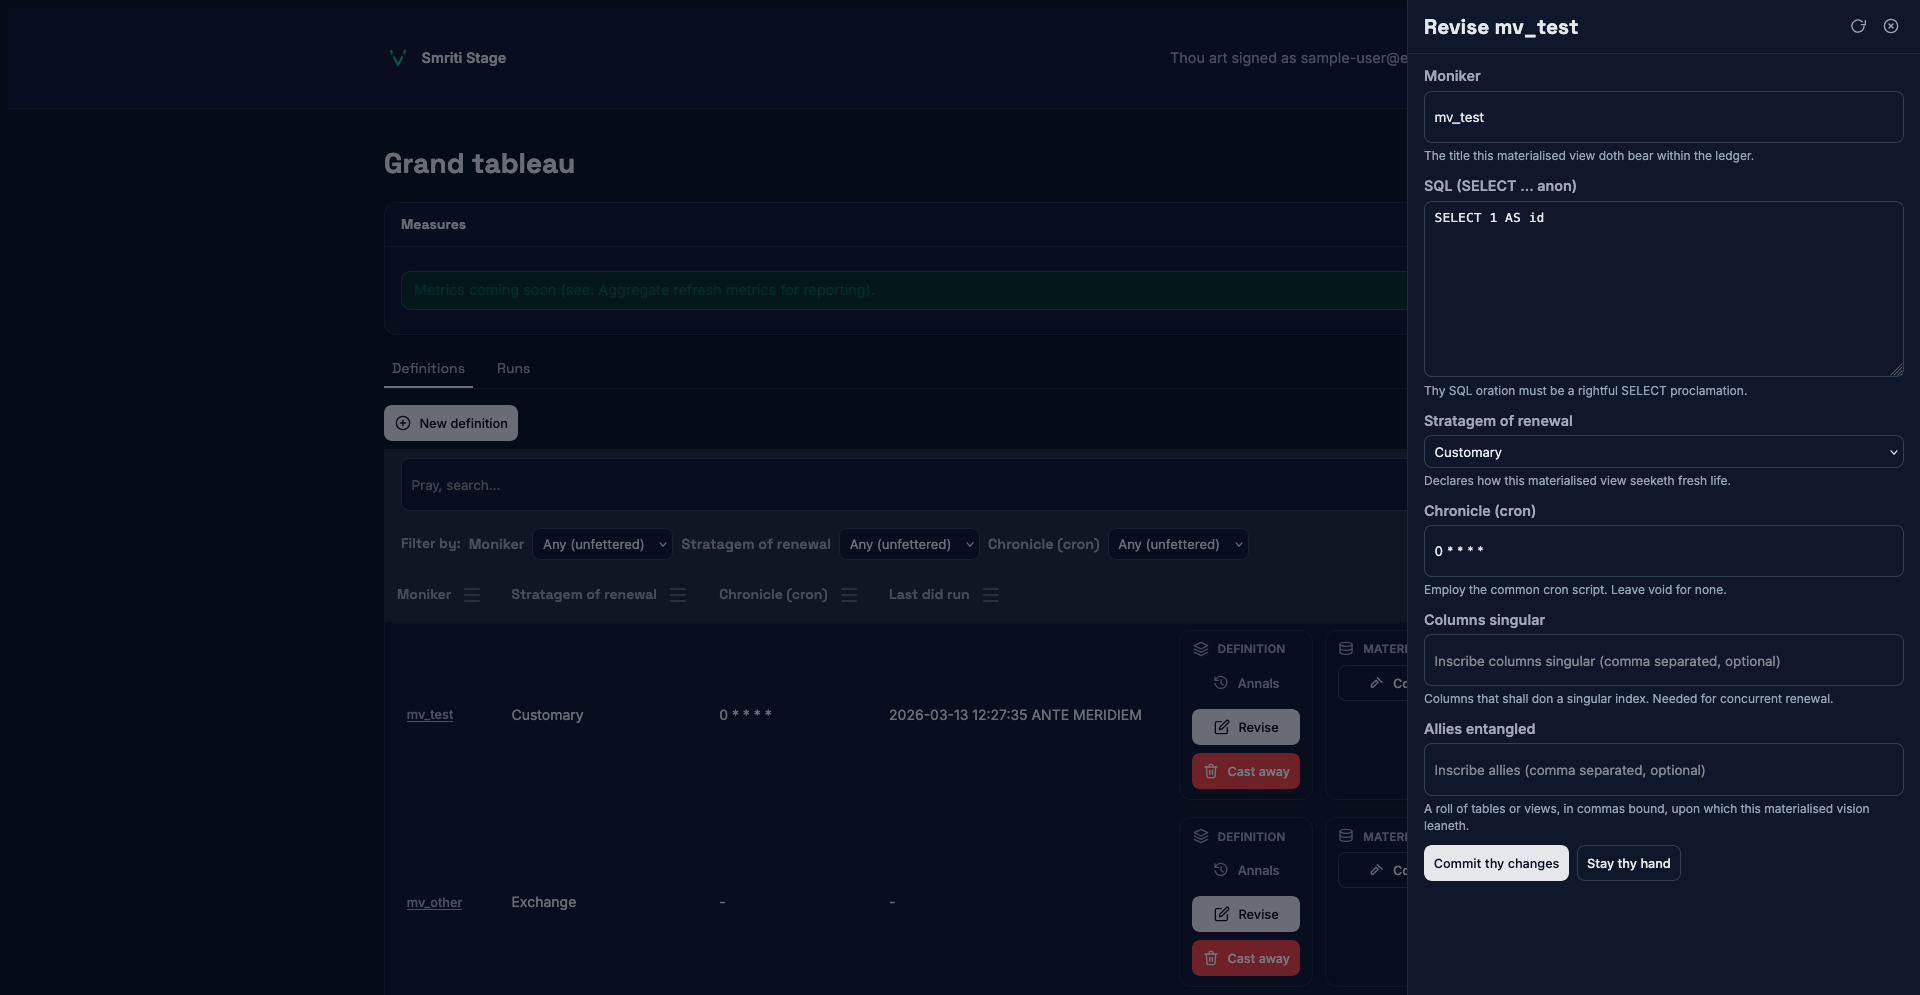
Task: Open the Moniker column menu icon
Action: point(472,595)
